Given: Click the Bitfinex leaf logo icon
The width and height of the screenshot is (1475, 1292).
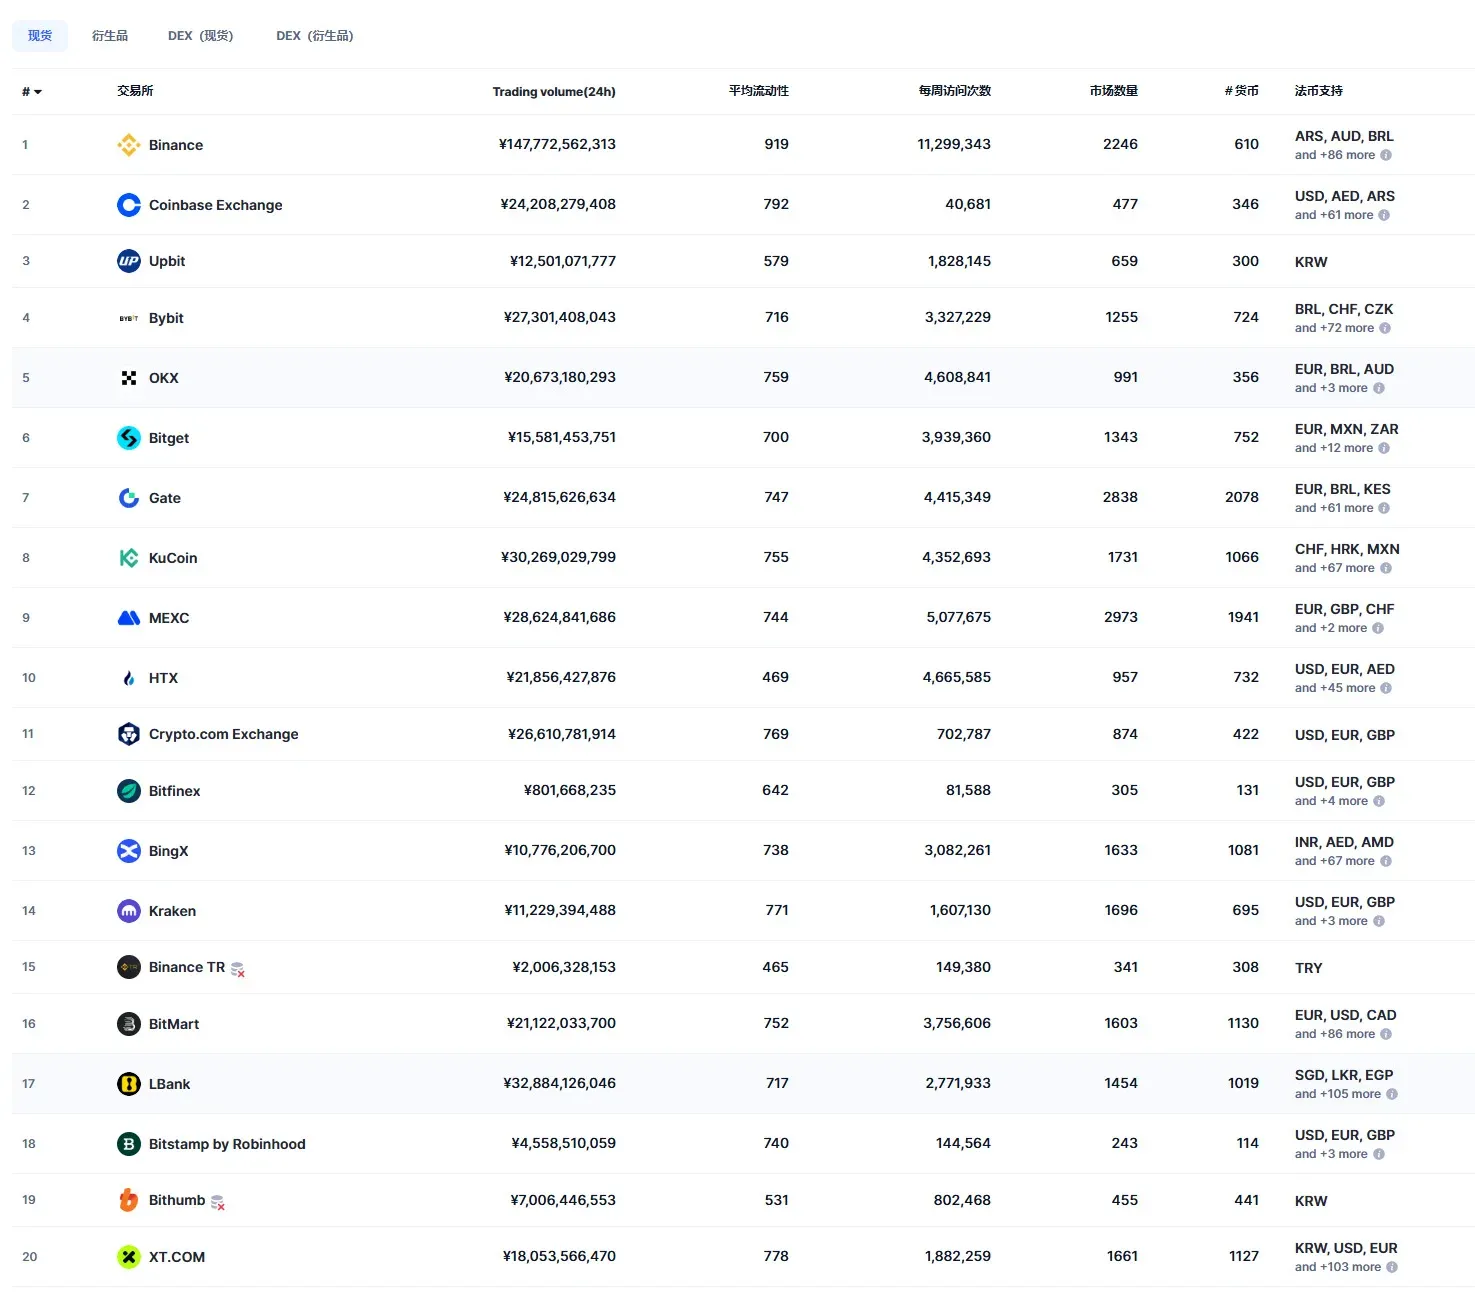Looking at the screenshot, I should [x=128, y=791].
